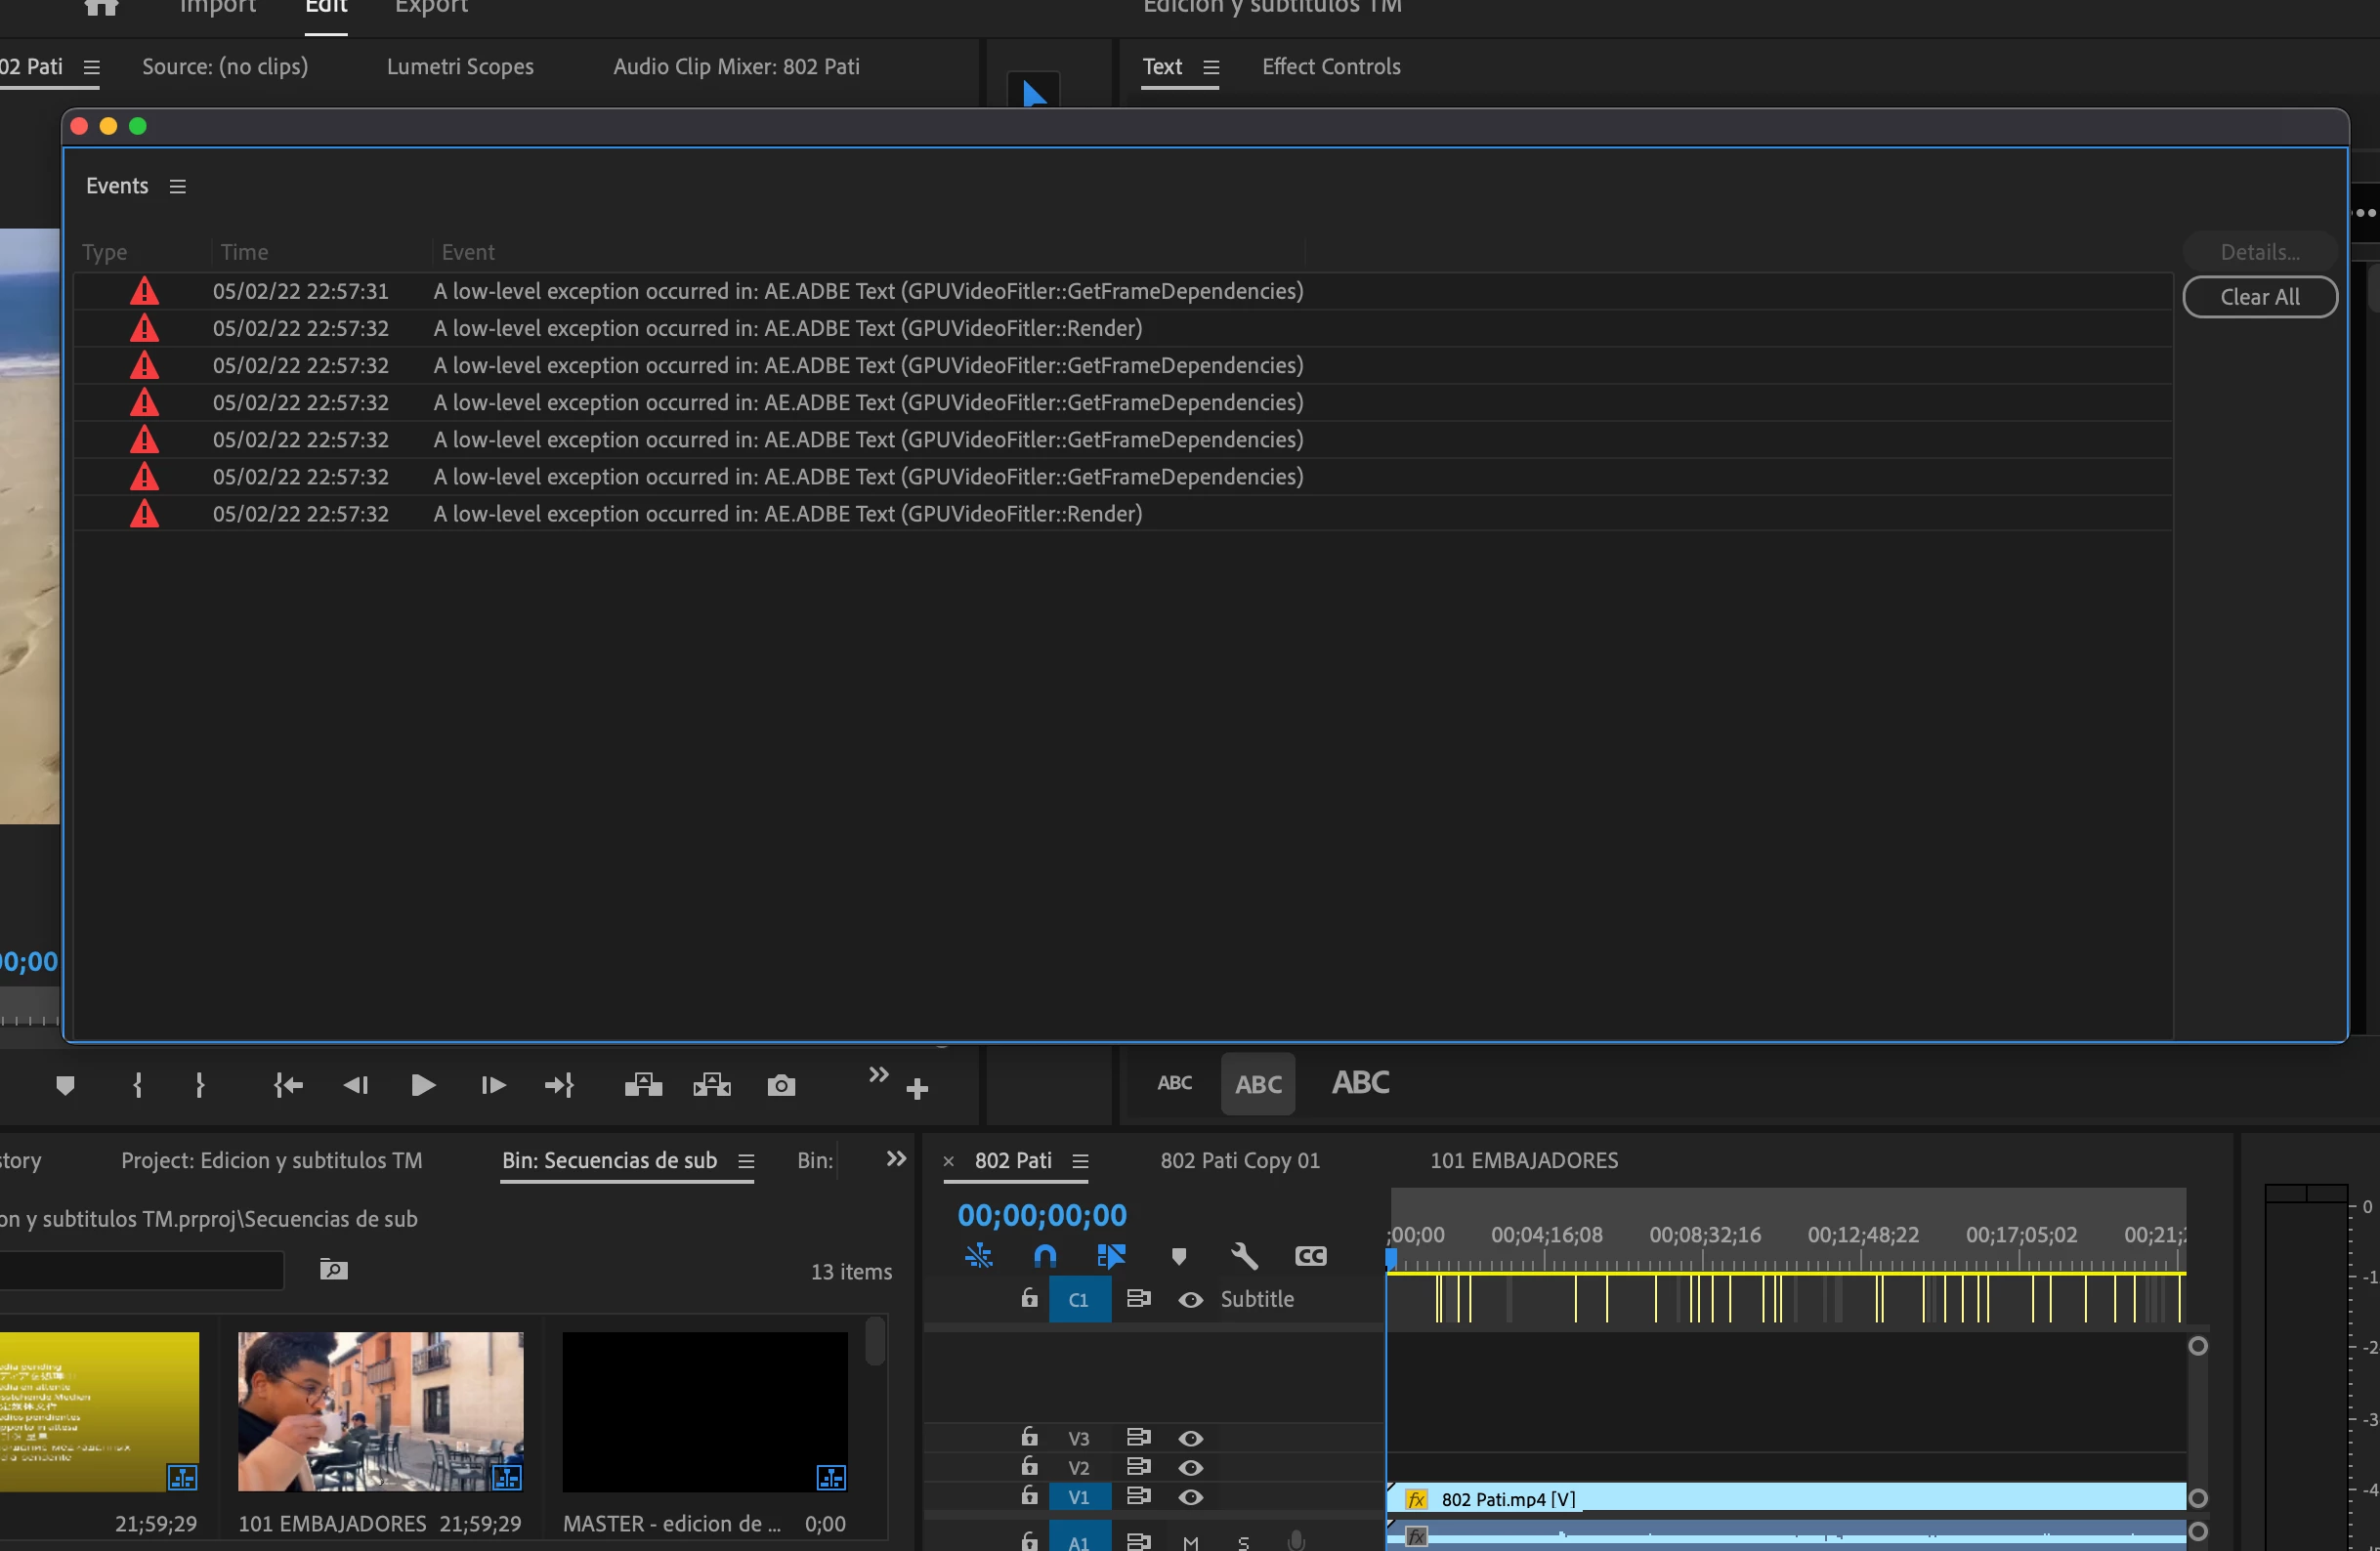The width and height of the screenshot is (2380, 1551).
Task: Click the Caption track options CC icon
Action: point(1310,1256)
